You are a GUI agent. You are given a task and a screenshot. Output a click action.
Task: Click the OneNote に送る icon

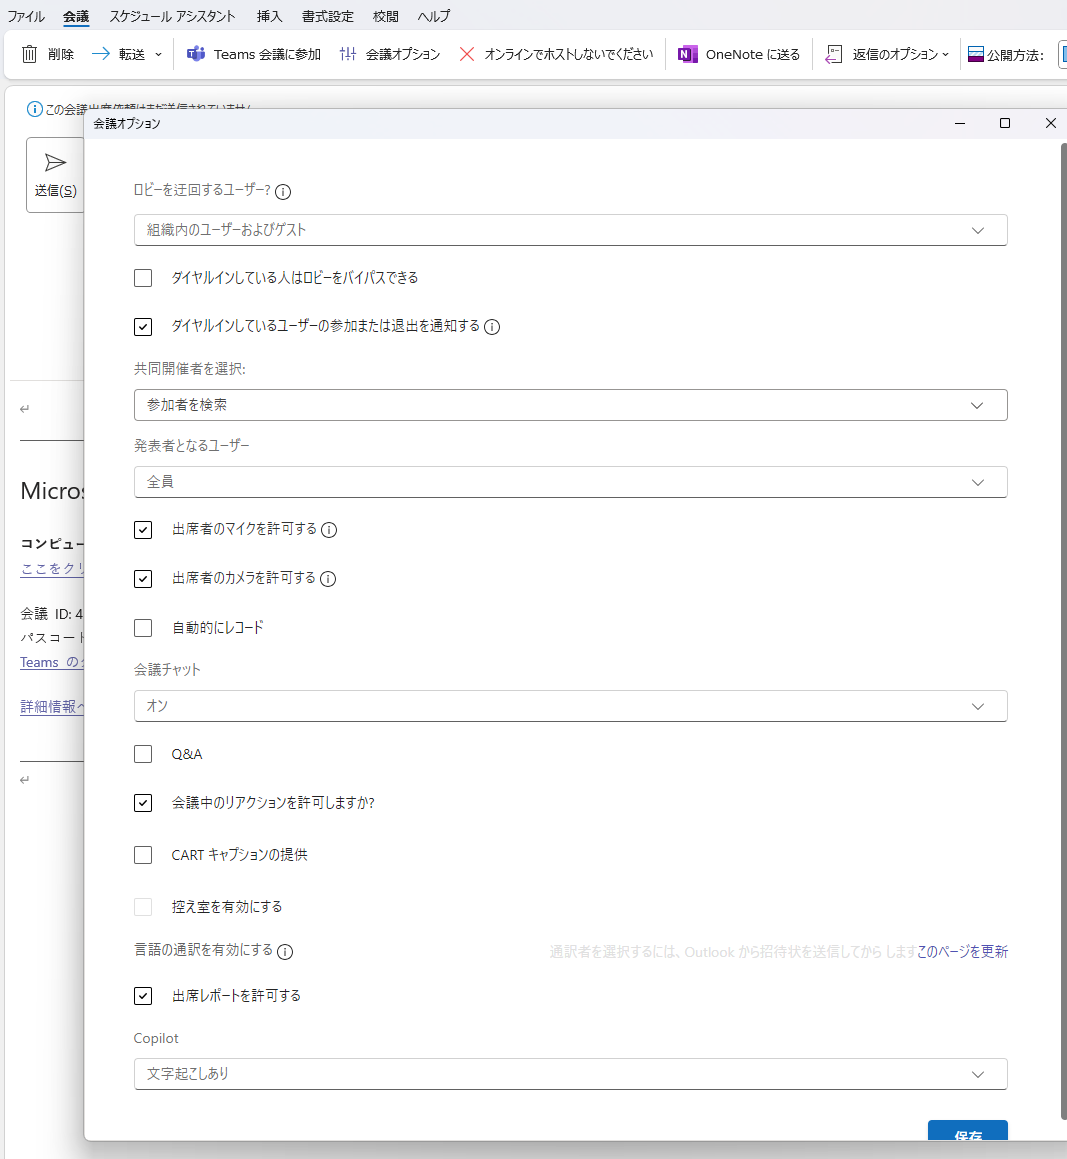point(688,54)
